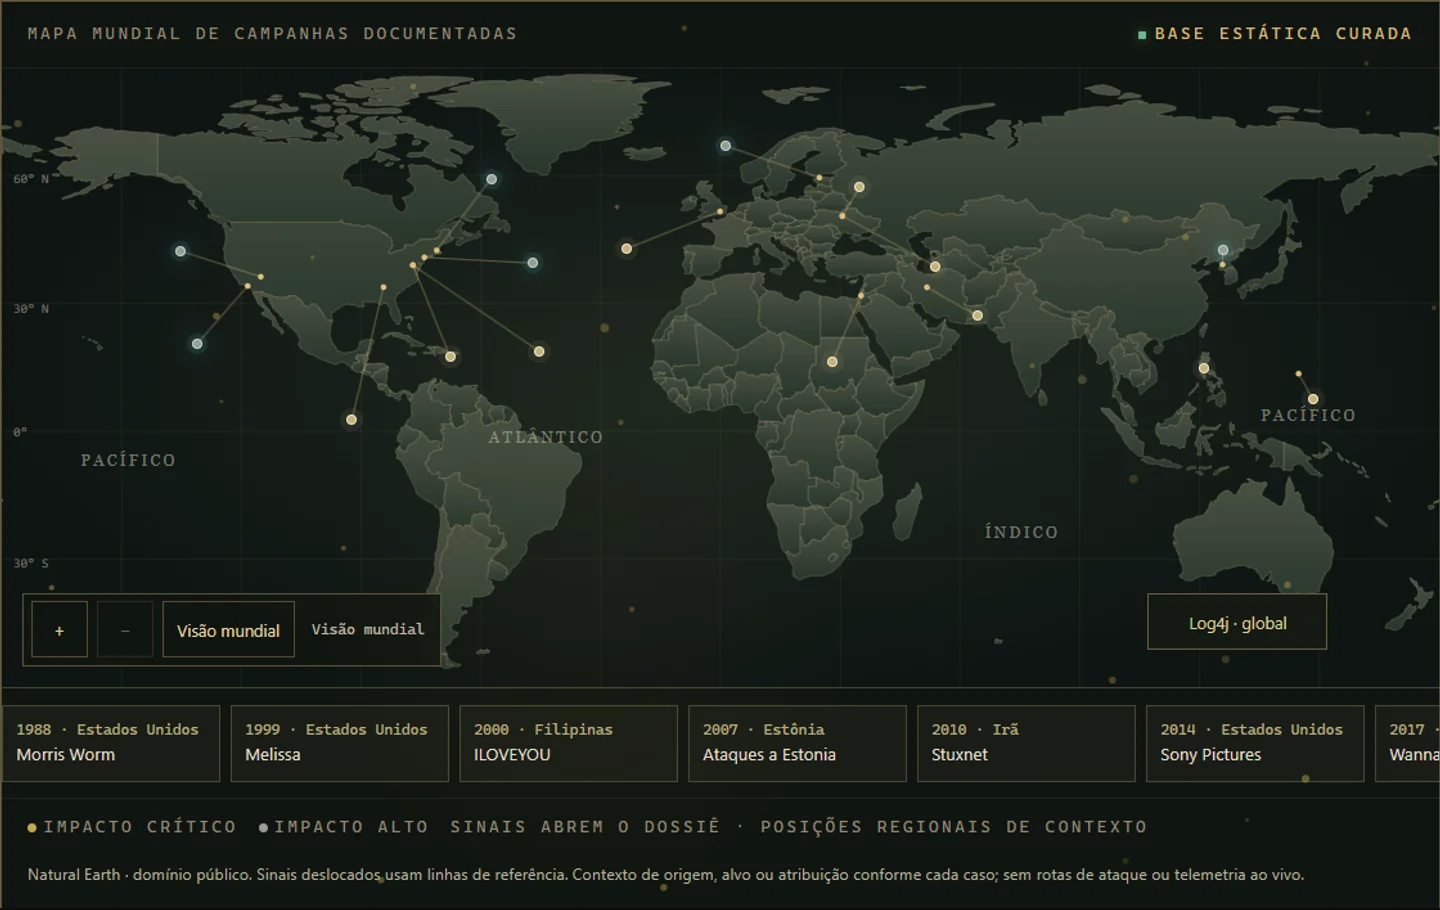The image size is (1440, 910).
Task: Open the amber signal on Pakistan's coast
Action: [977, 316]
